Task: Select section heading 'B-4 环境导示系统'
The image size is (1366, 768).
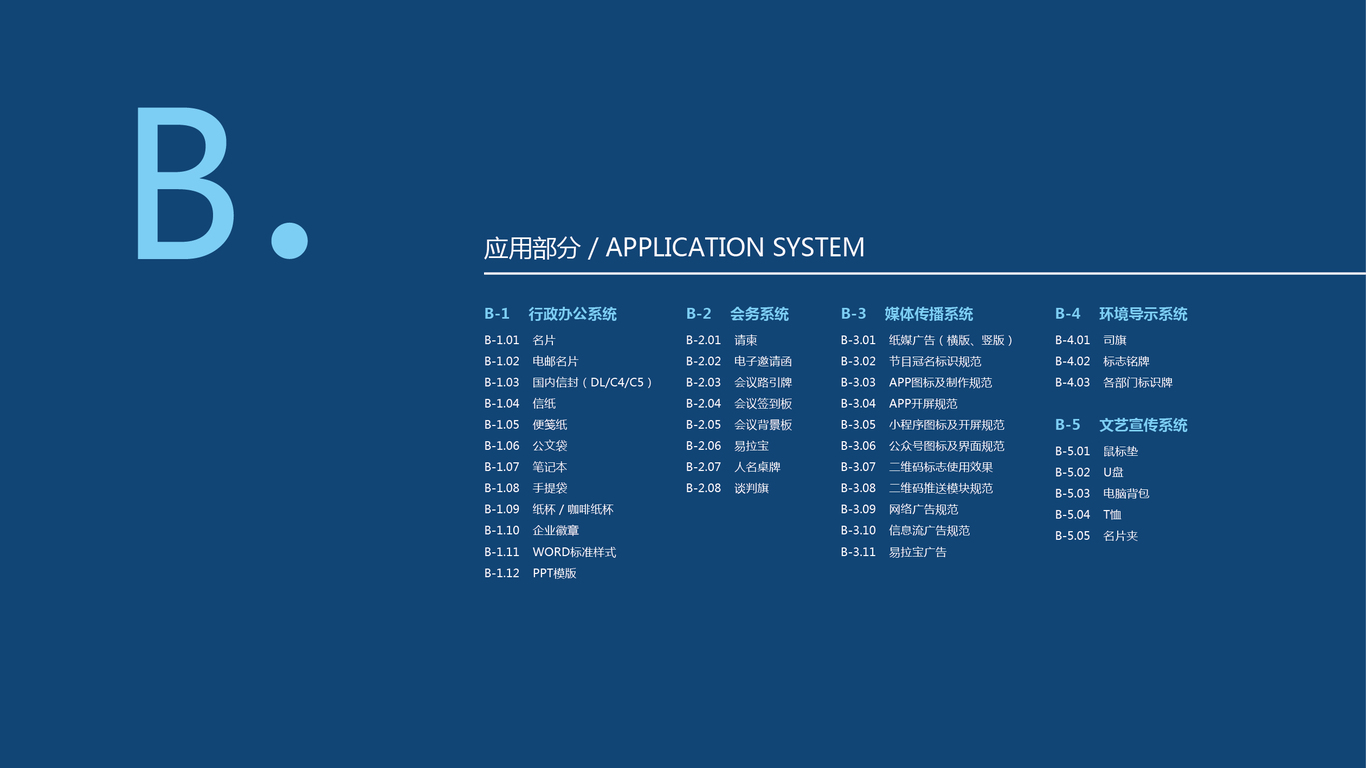Action: (x=1121, y=314)
